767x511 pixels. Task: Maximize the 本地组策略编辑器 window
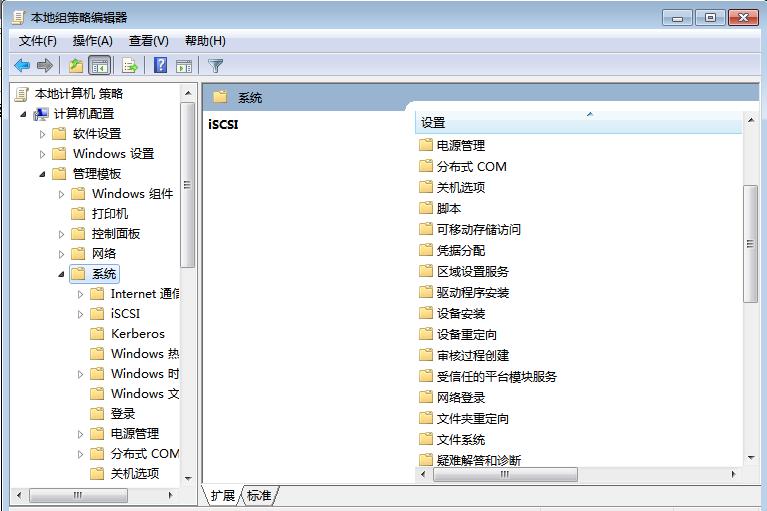pyautogui.click(x=710, y=18)
